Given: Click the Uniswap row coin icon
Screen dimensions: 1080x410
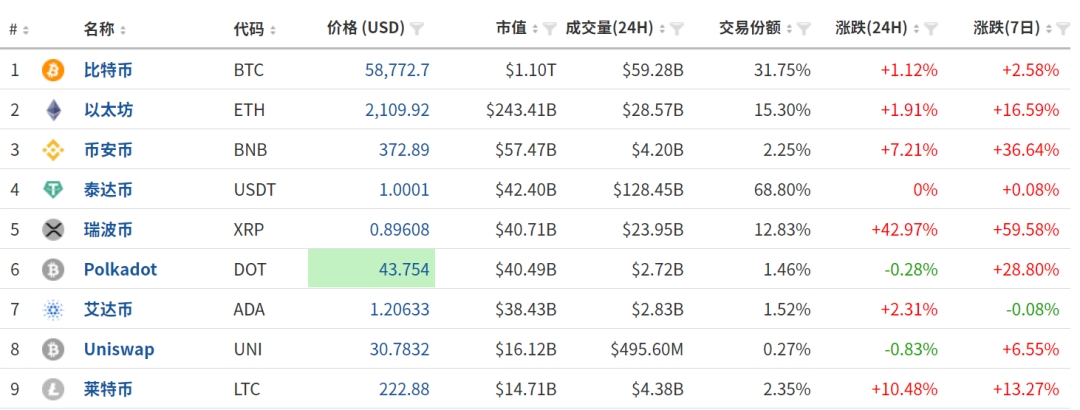Looking at the screenshot, I should (x=53, y=350).
